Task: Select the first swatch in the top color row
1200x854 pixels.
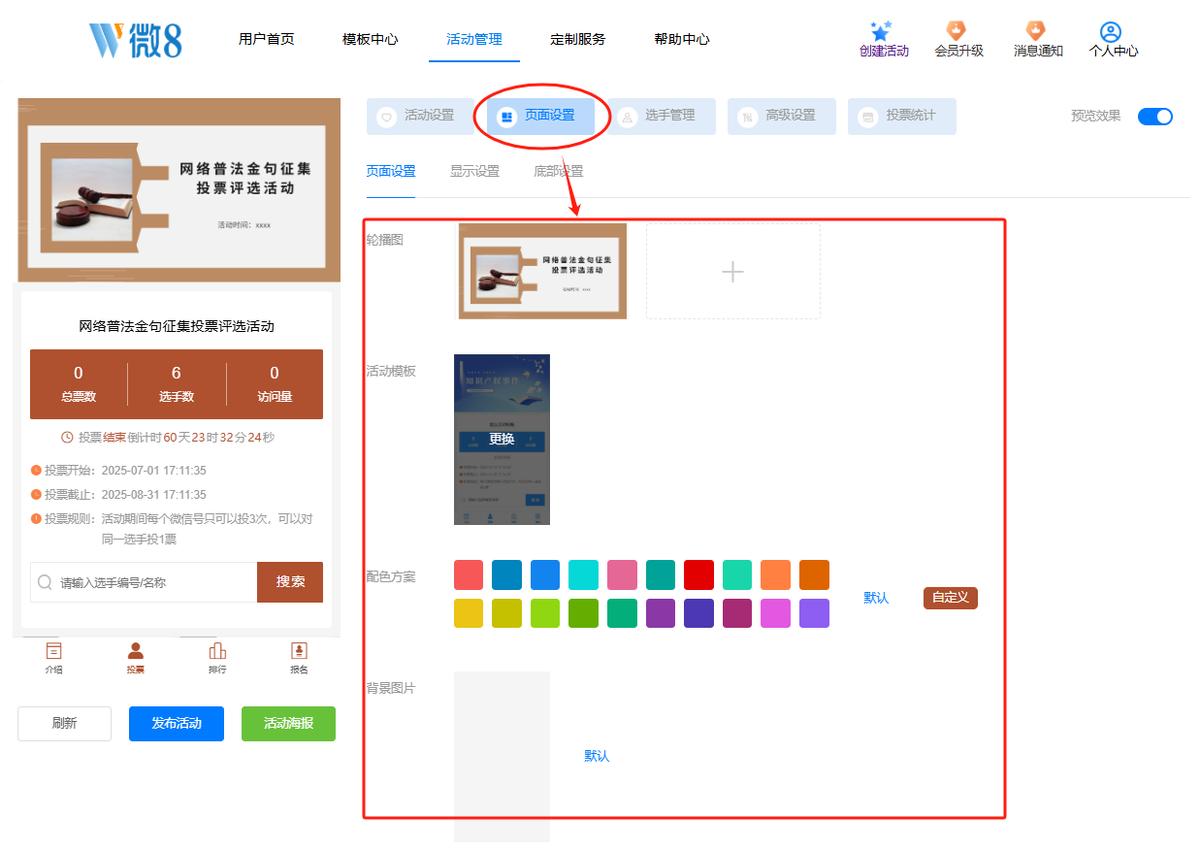Action: coord(469,575)
